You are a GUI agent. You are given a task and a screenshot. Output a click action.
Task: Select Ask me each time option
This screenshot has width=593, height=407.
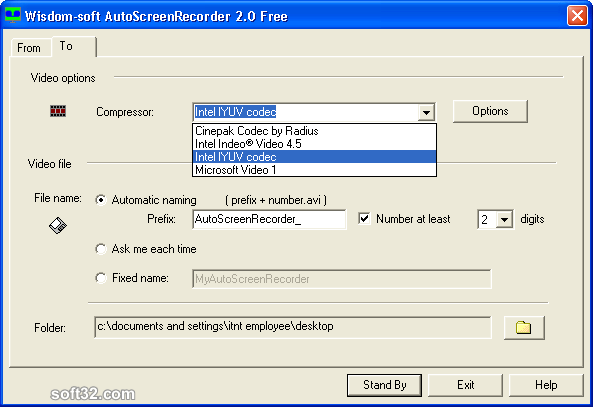pyautogui.click(x=101, y=249)
